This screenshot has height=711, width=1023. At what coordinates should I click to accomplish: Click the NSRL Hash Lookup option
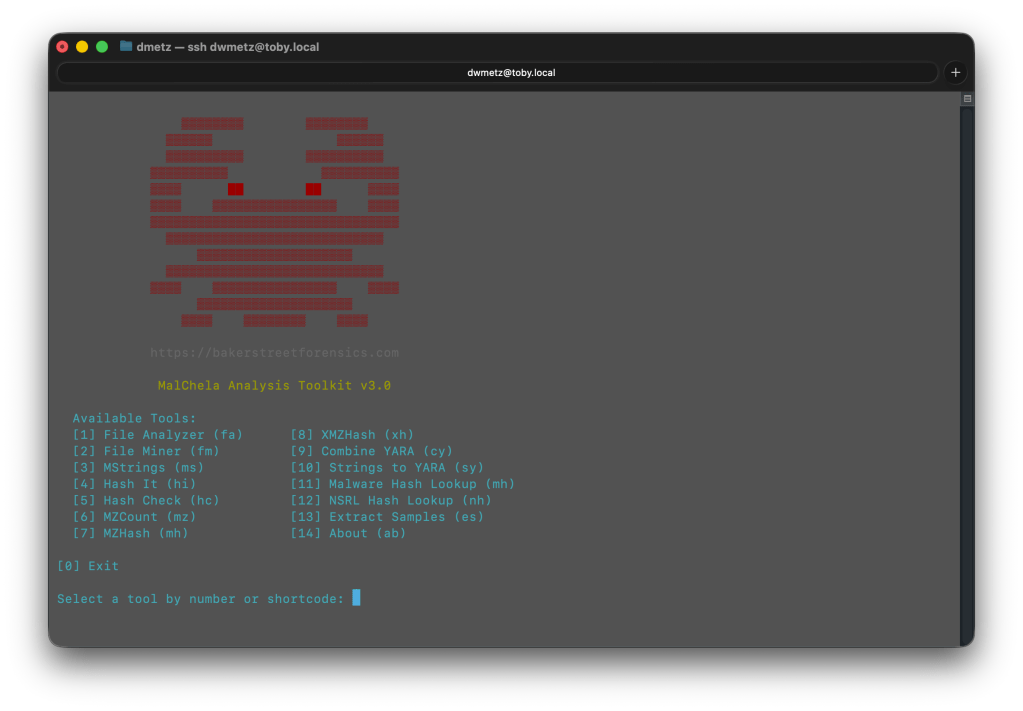coord(391,500)
